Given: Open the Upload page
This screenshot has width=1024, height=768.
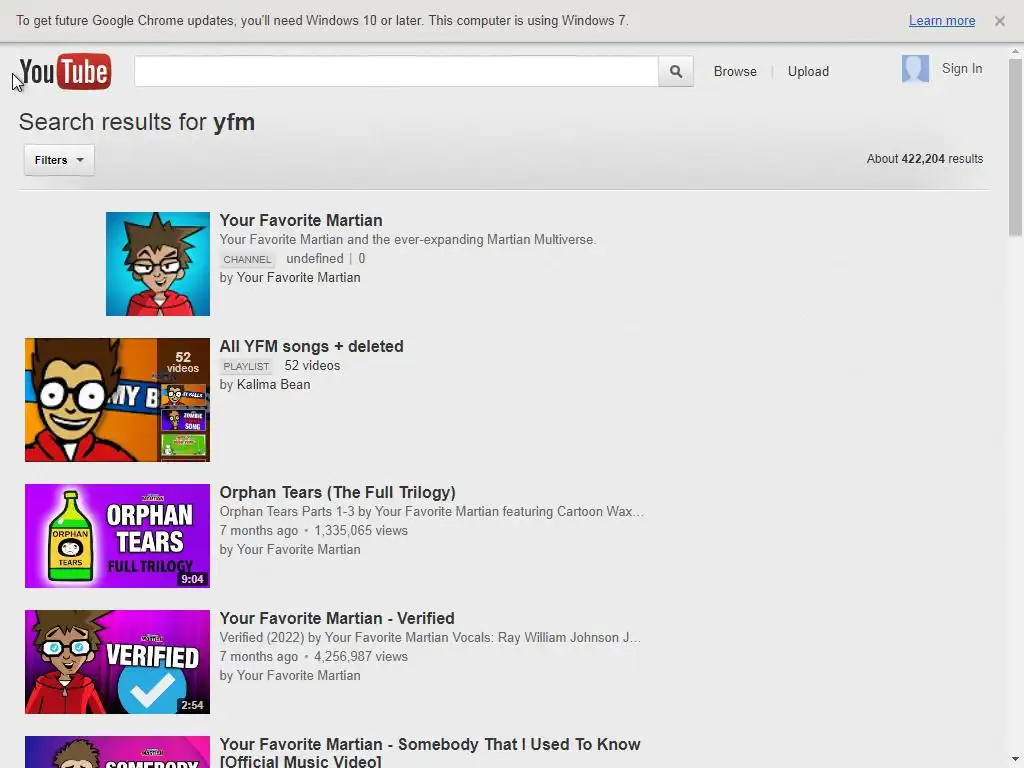Looking at the screenshot, I should [808, 71].
